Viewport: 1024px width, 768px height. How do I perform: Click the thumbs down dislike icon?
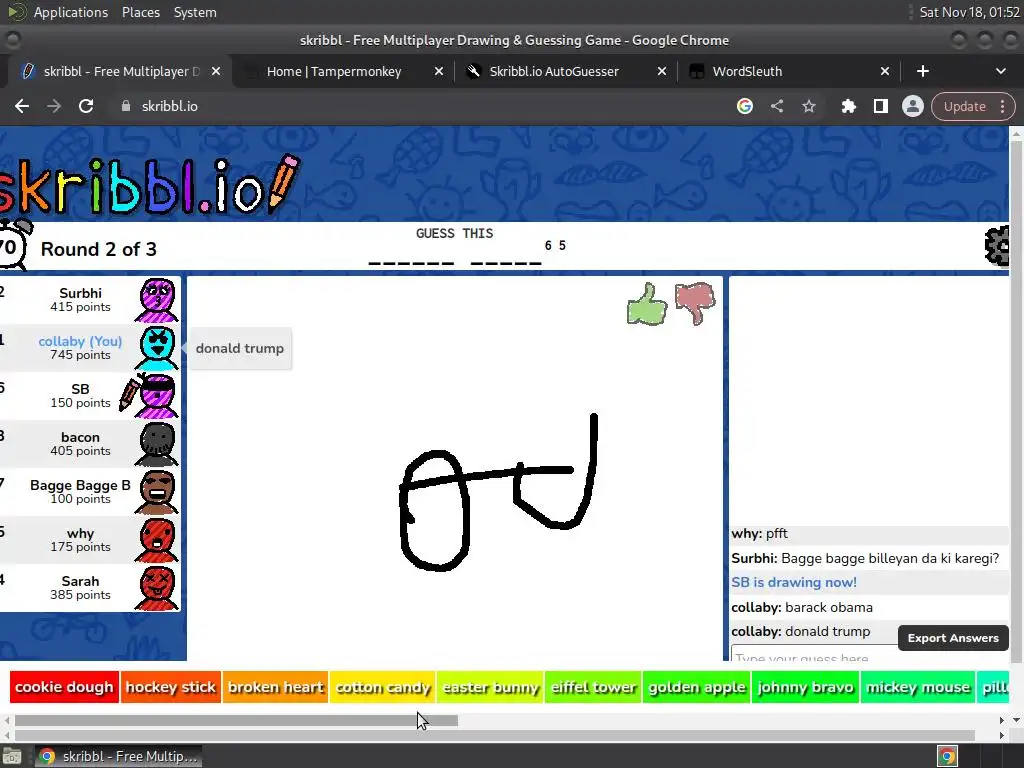point(696,303)
